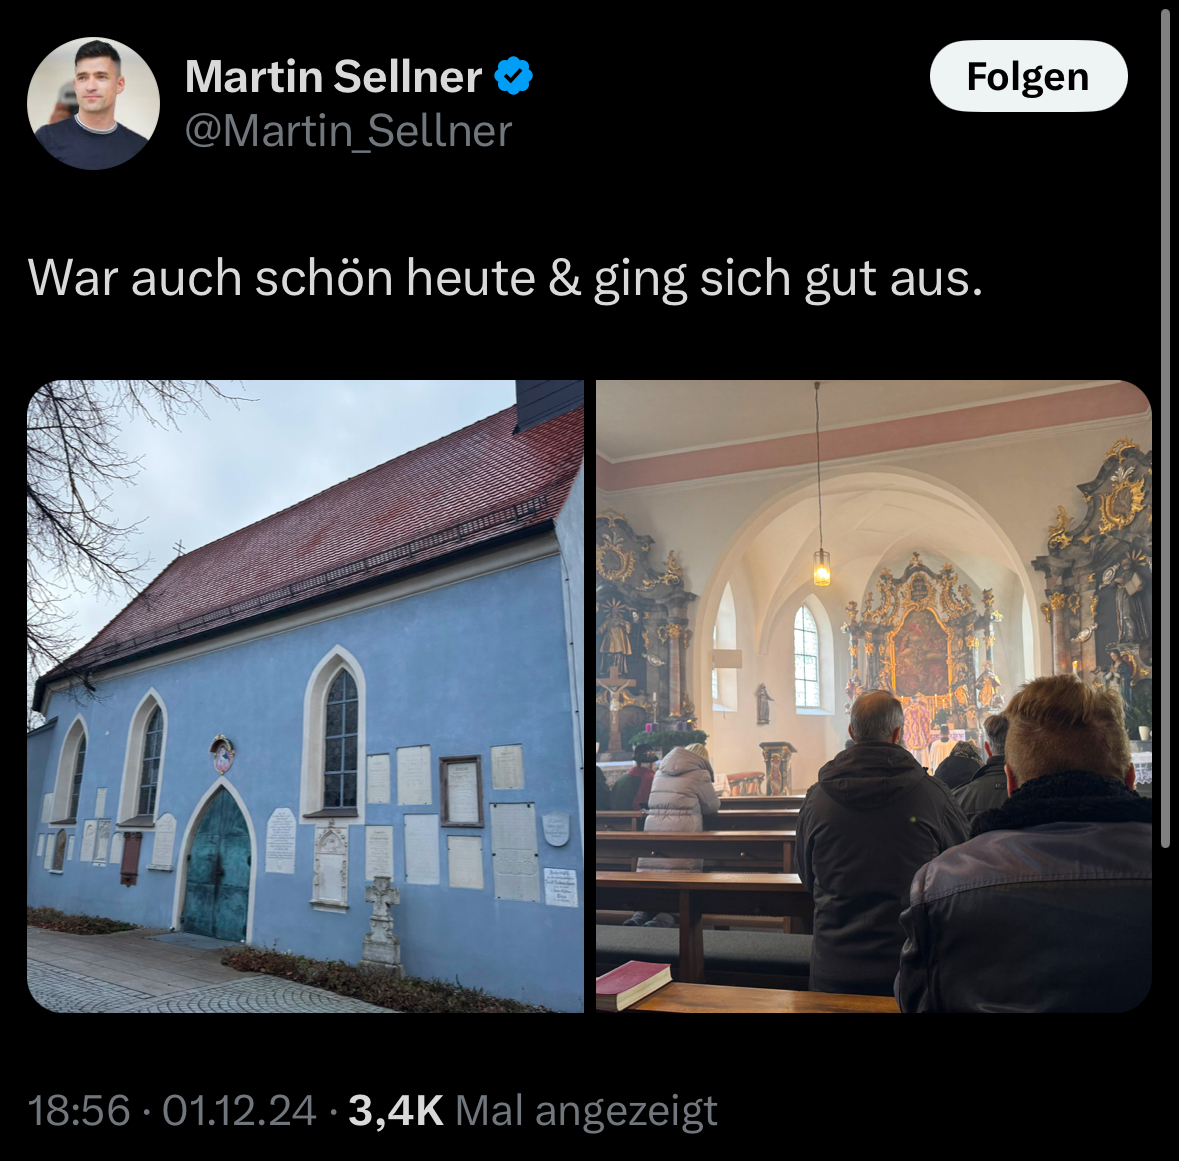Open the blue church exterior photo

click(x=305, y=696)
